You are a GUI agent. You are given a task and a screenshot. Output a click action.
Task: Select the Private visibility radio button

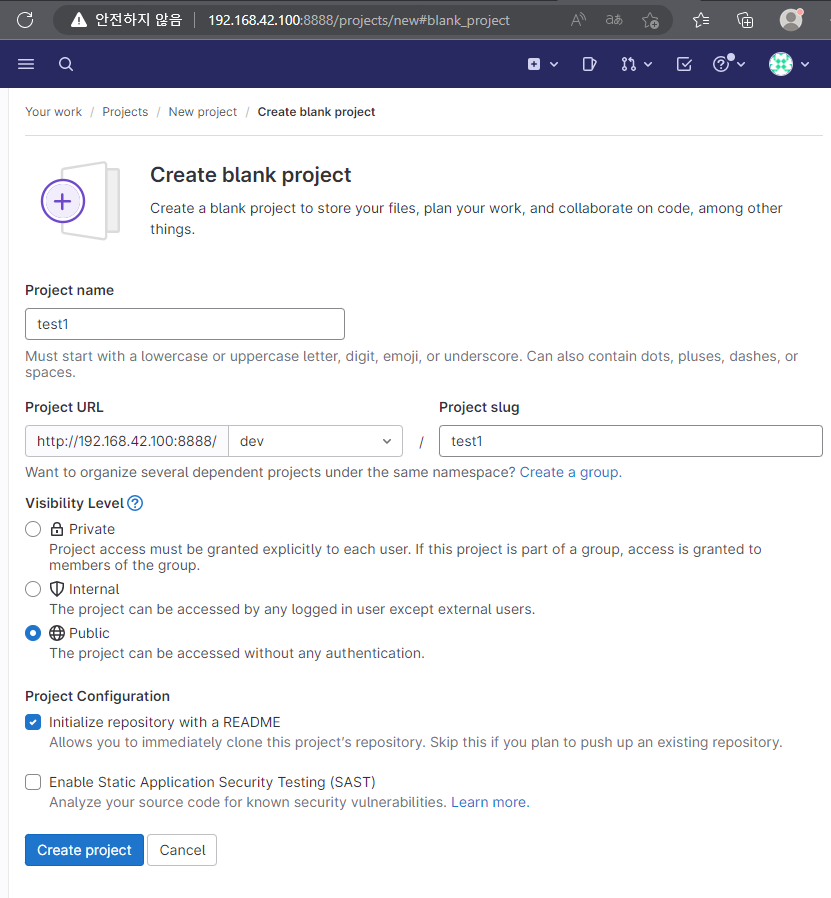tap(33, 529)
